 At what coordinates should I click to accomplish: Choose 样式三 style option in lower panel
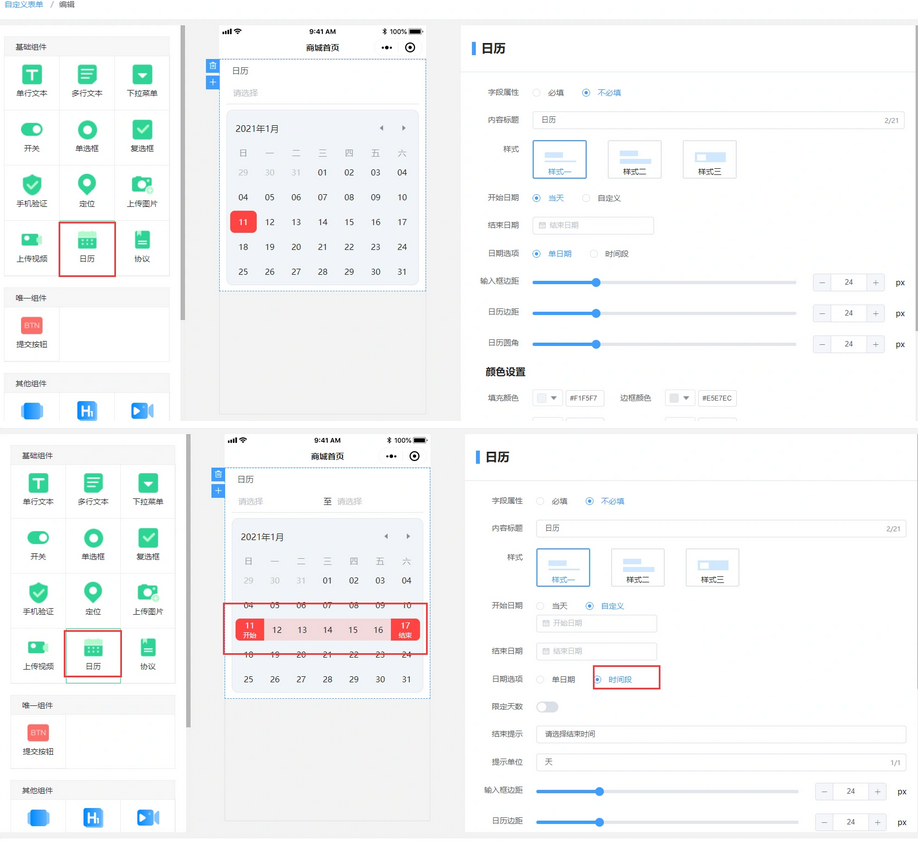(712, 567)
